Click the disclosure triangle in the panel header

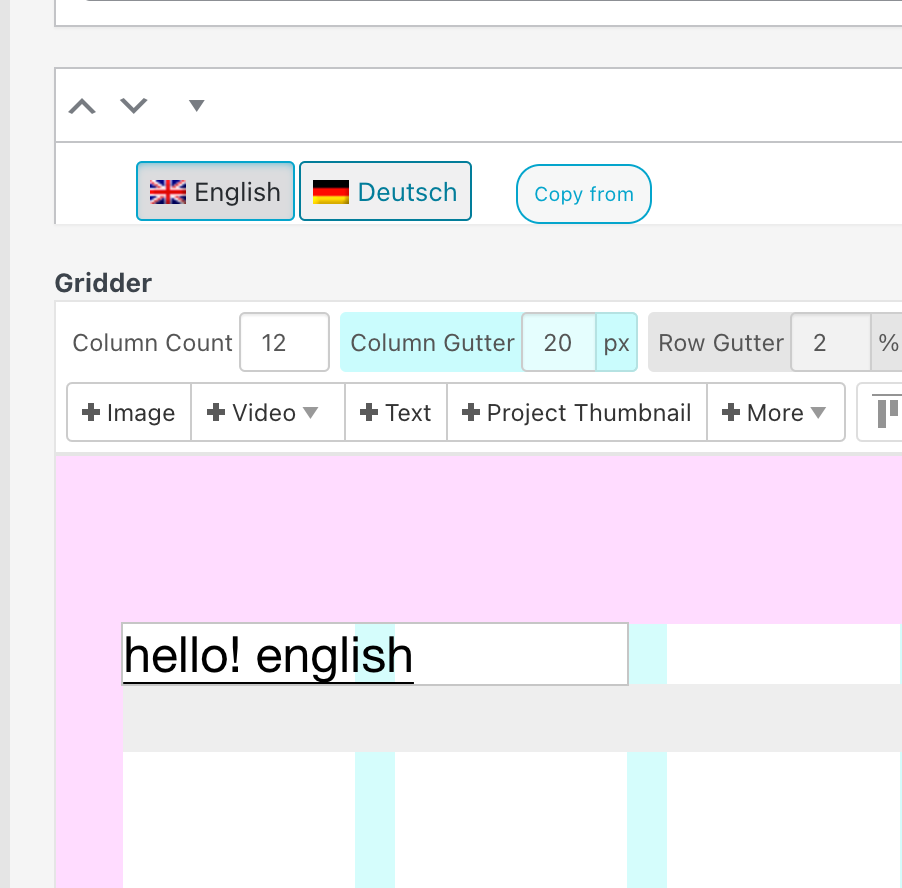[196, 105]
